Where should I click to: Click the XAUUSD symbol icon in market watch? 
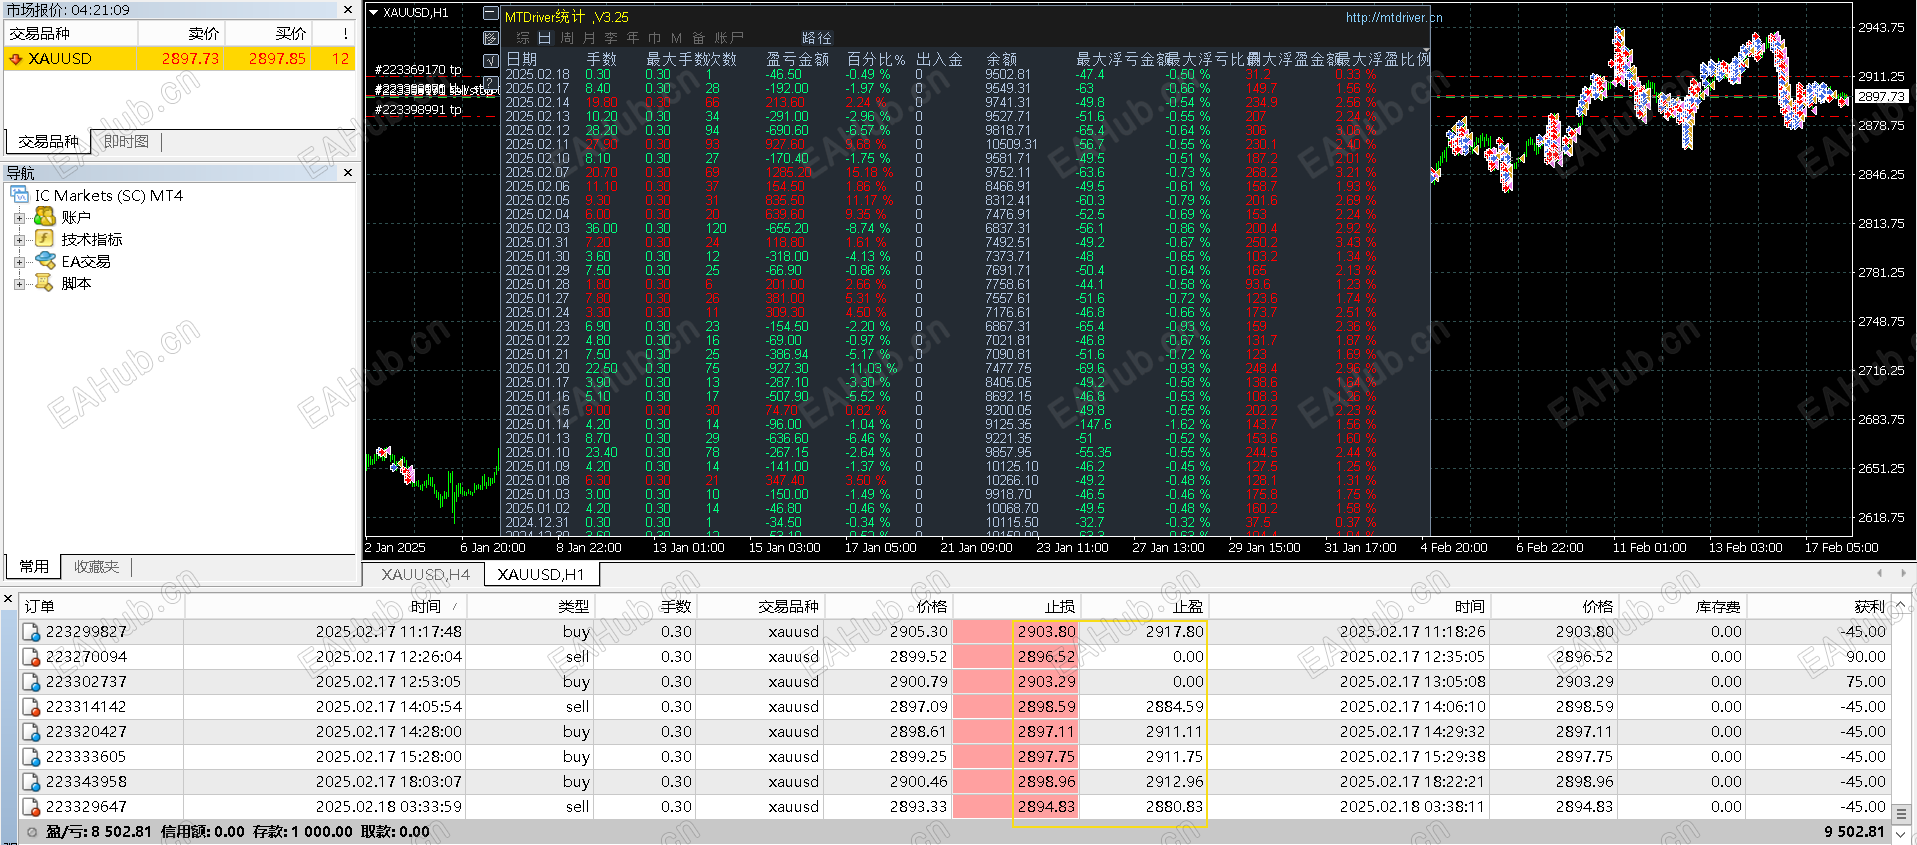pyautogui.click(x=15, y=59)
